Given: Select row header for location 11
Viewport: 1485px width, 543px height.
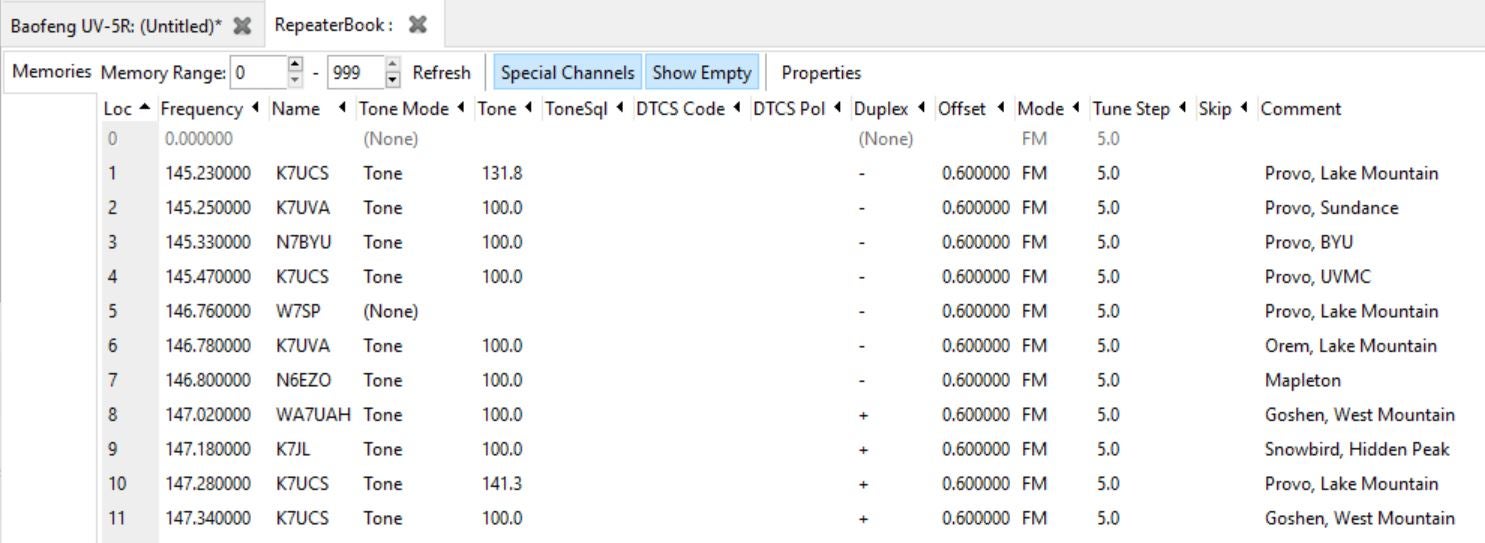Looking at the screenshot, I should coord(128,518).
